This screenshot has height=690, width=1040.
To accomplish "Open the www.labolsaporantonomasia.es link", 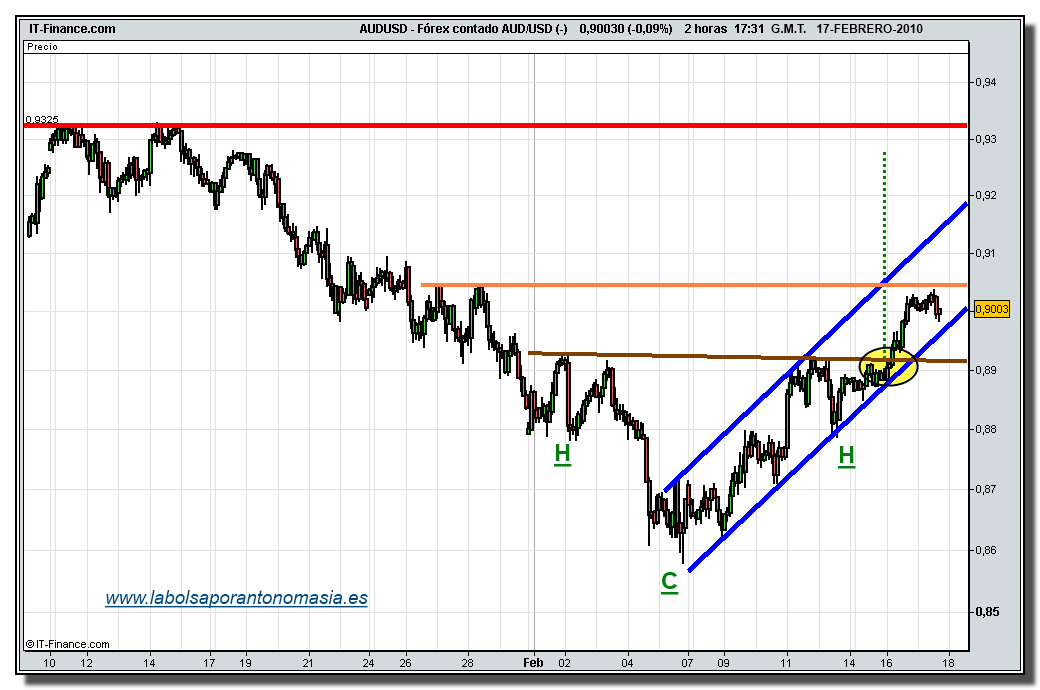I will click(x=236, y=598).
